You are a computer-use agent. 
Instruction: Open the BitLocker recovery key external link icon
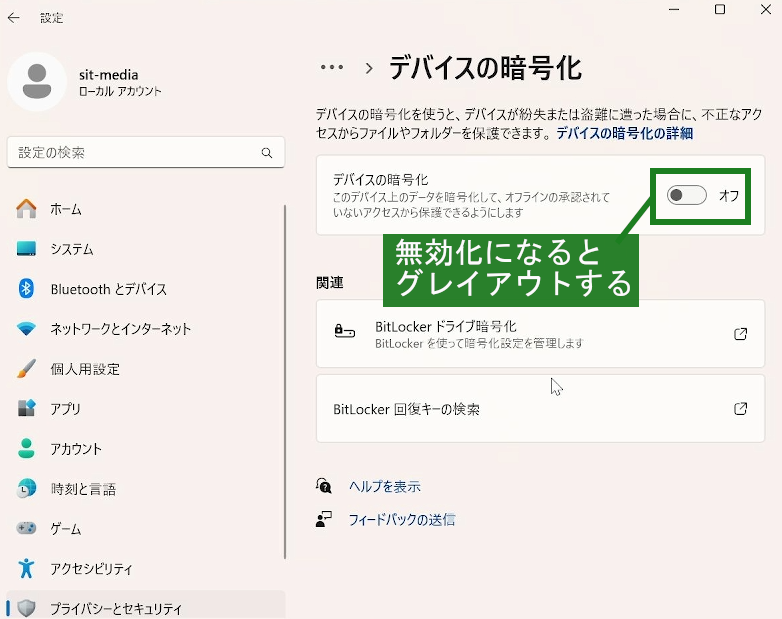[x=741, y=409]
